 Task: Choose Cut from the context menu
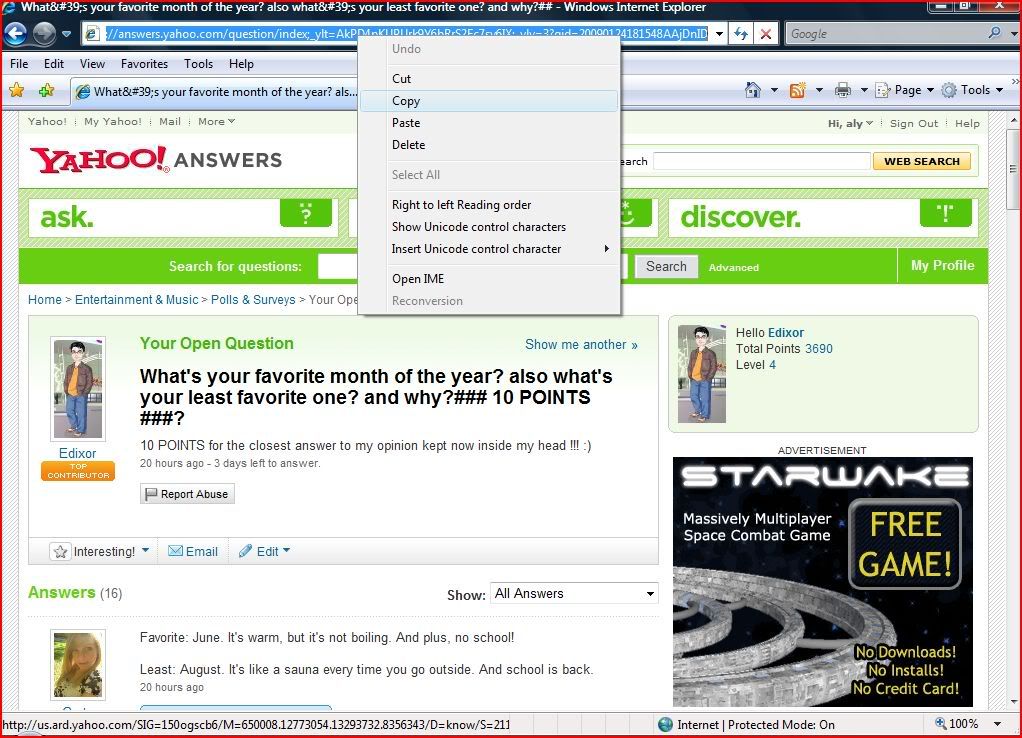point(489,78)
